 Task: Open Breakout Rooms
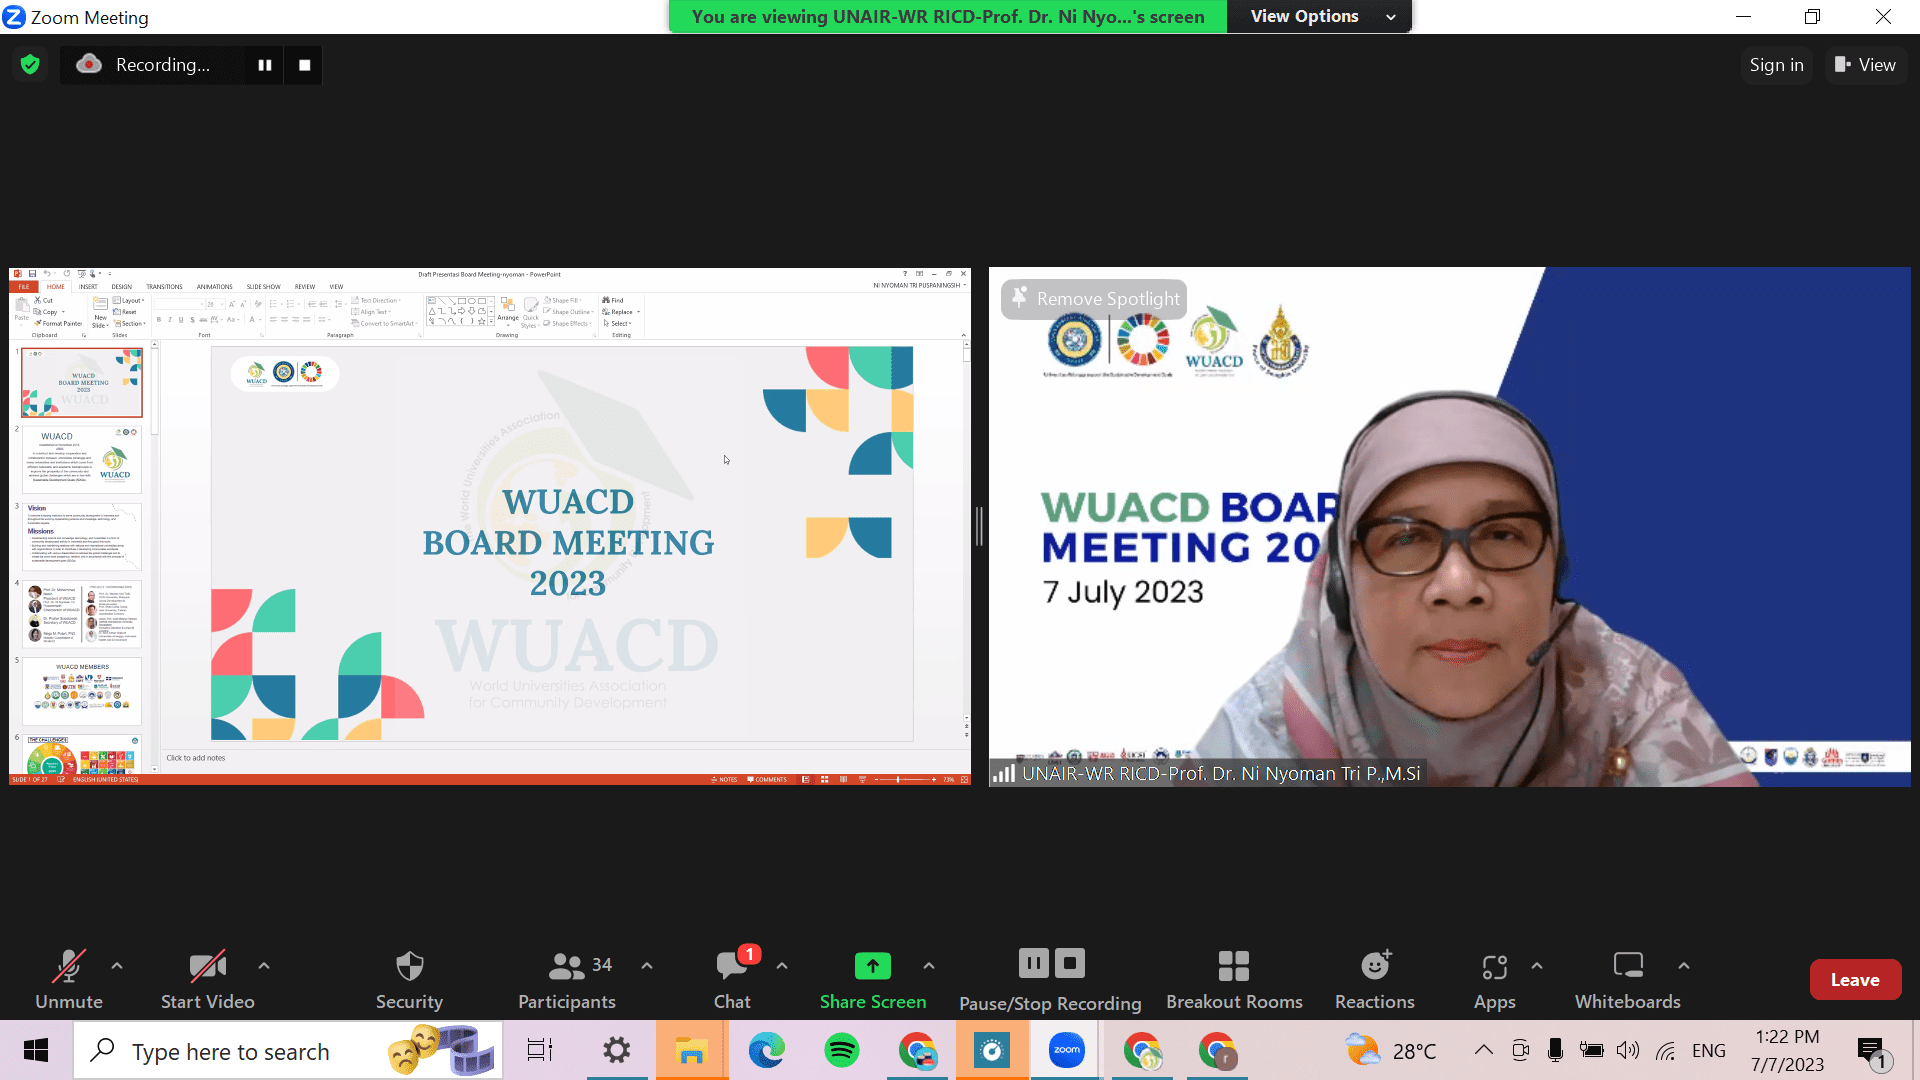(1234, 979)
